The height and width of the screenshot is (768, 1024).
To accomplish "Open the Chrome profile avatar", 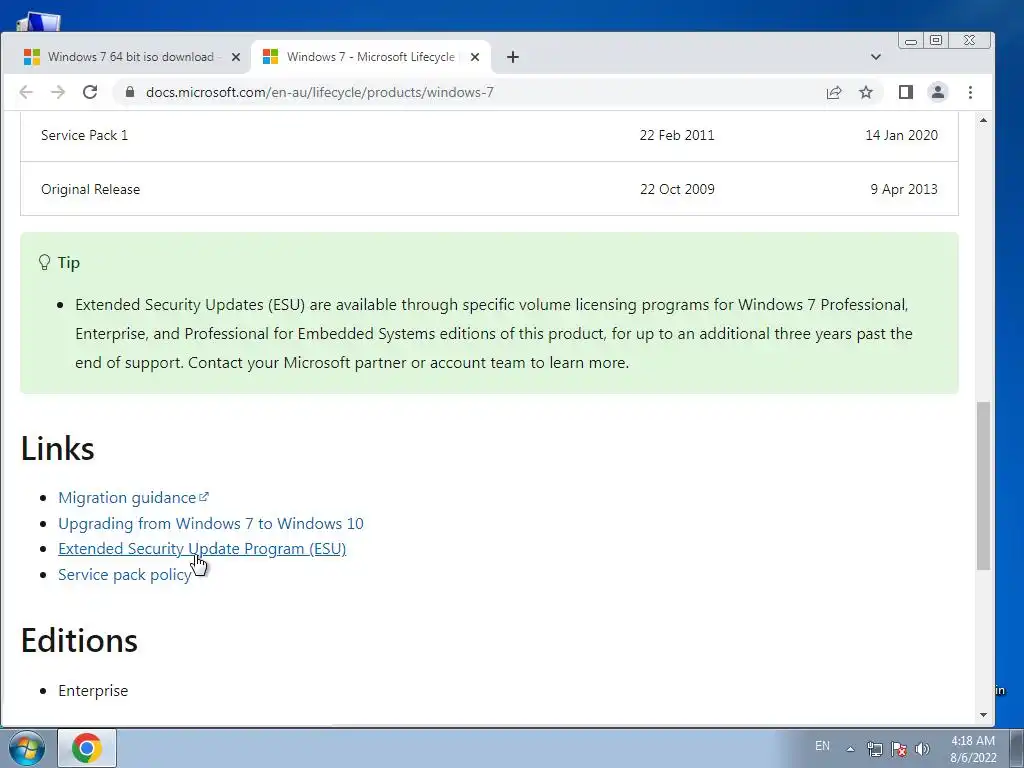I will (x=938, y=92).
